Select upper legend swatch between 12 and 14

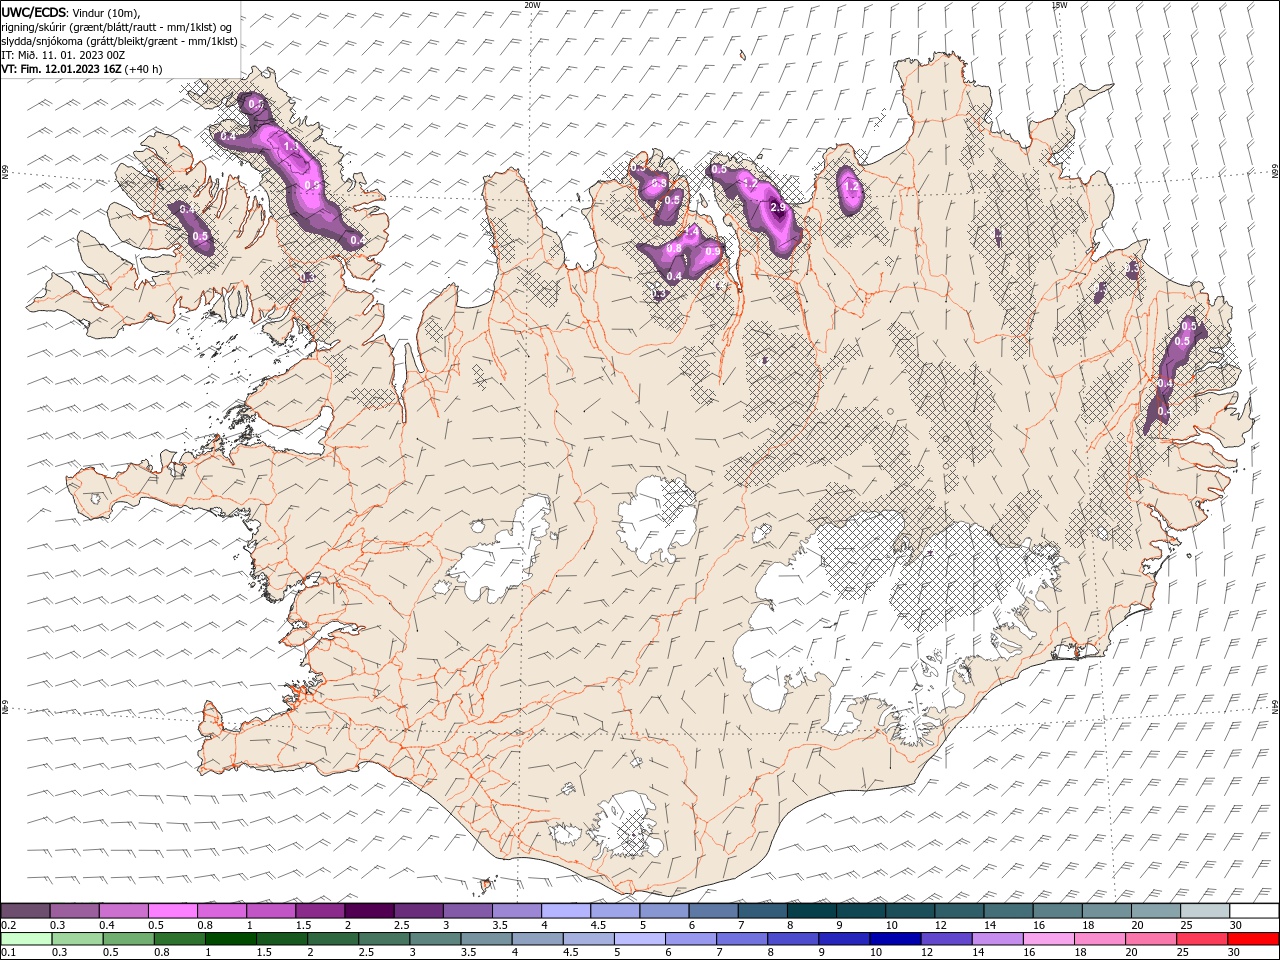pyautogui.click(x=958, y=911)
